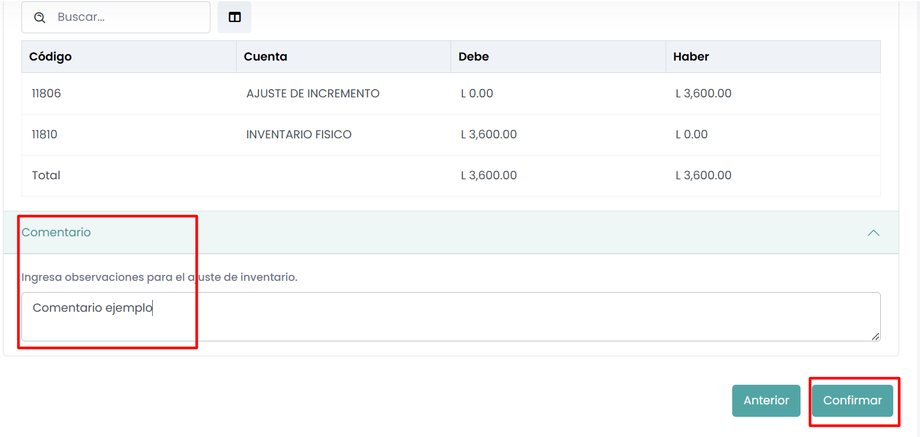Viewport: 920px width, 437px height.
Task: Open the column visibility icon button
Action: [x=234, y=18]
